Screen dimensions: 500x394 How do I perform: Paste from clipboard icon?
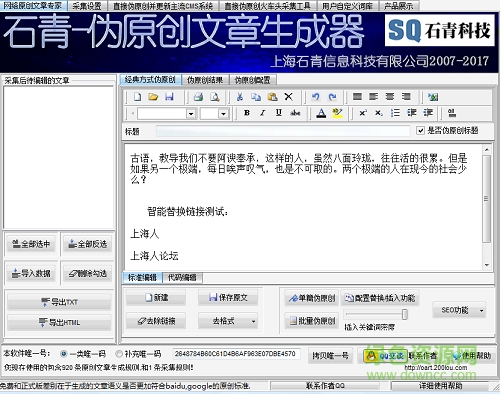pyautogui.click(x=272, y=97)
